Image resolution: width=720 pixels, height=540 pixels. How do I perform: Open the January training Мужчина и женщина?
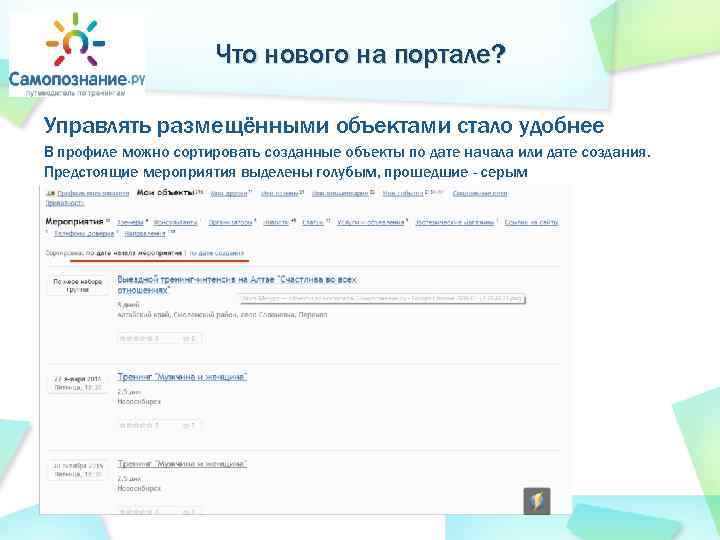[x=182, y=377]
